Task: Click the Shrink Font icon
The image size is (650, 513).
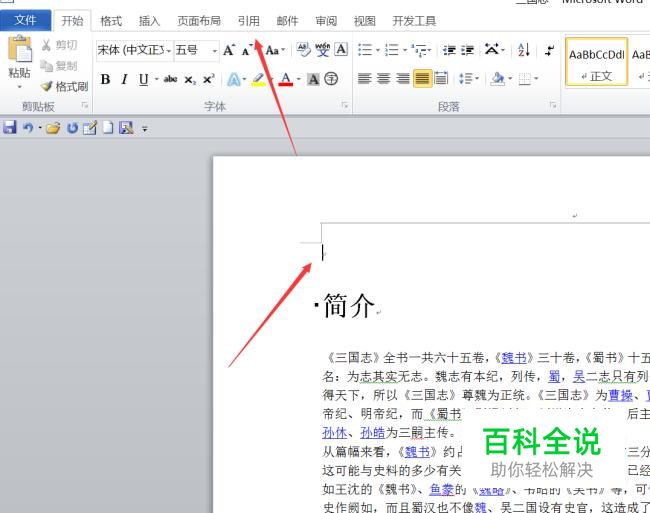Action: (247, 51)
